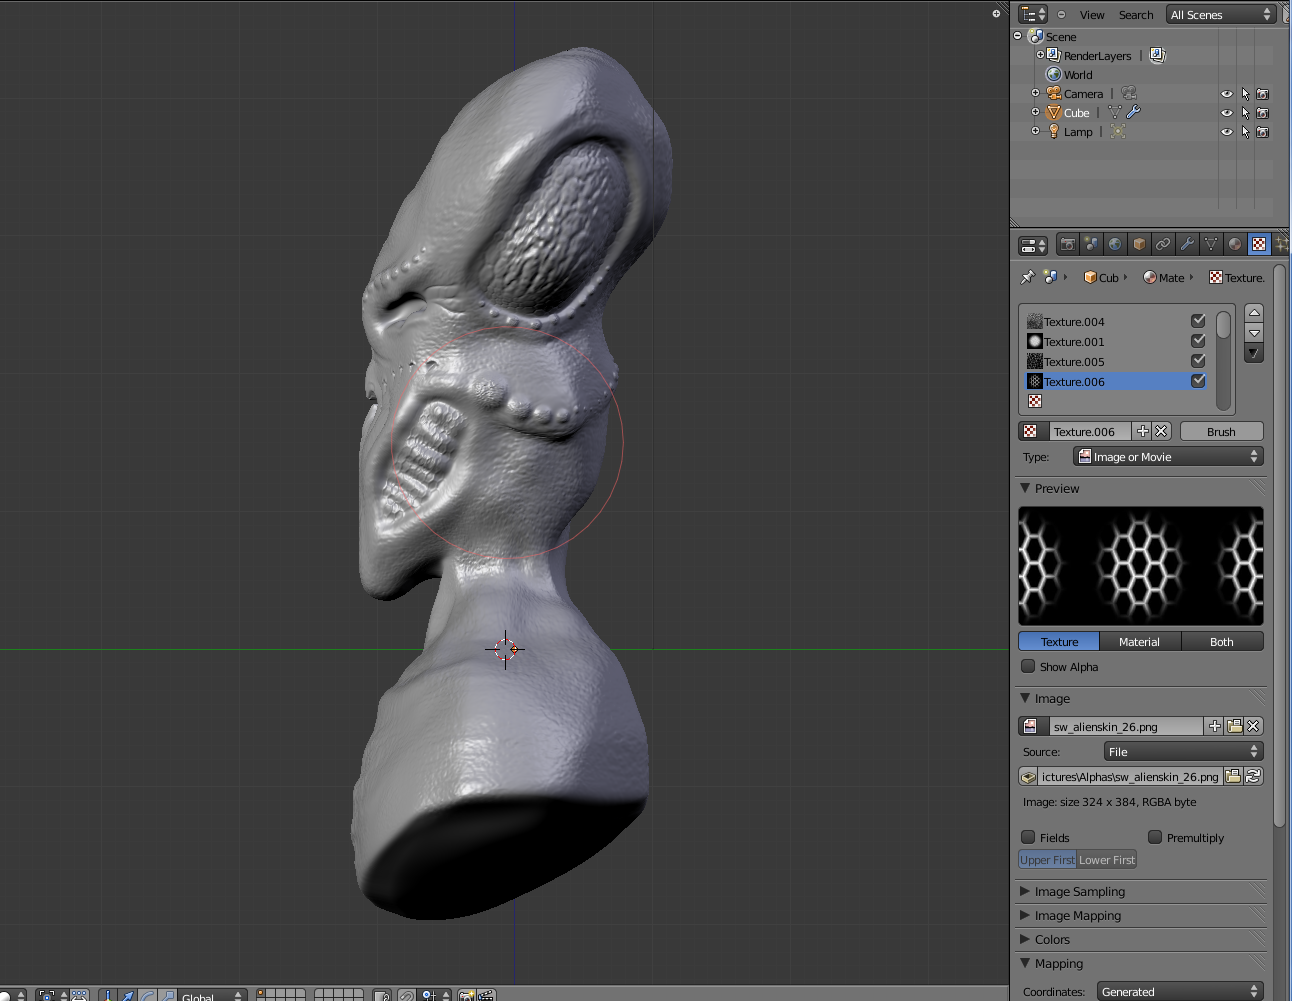This screenshot has height=1001, width=1292.
Task: Toggle Camera renderability camera icon
Action: [x=1263, y=94]
